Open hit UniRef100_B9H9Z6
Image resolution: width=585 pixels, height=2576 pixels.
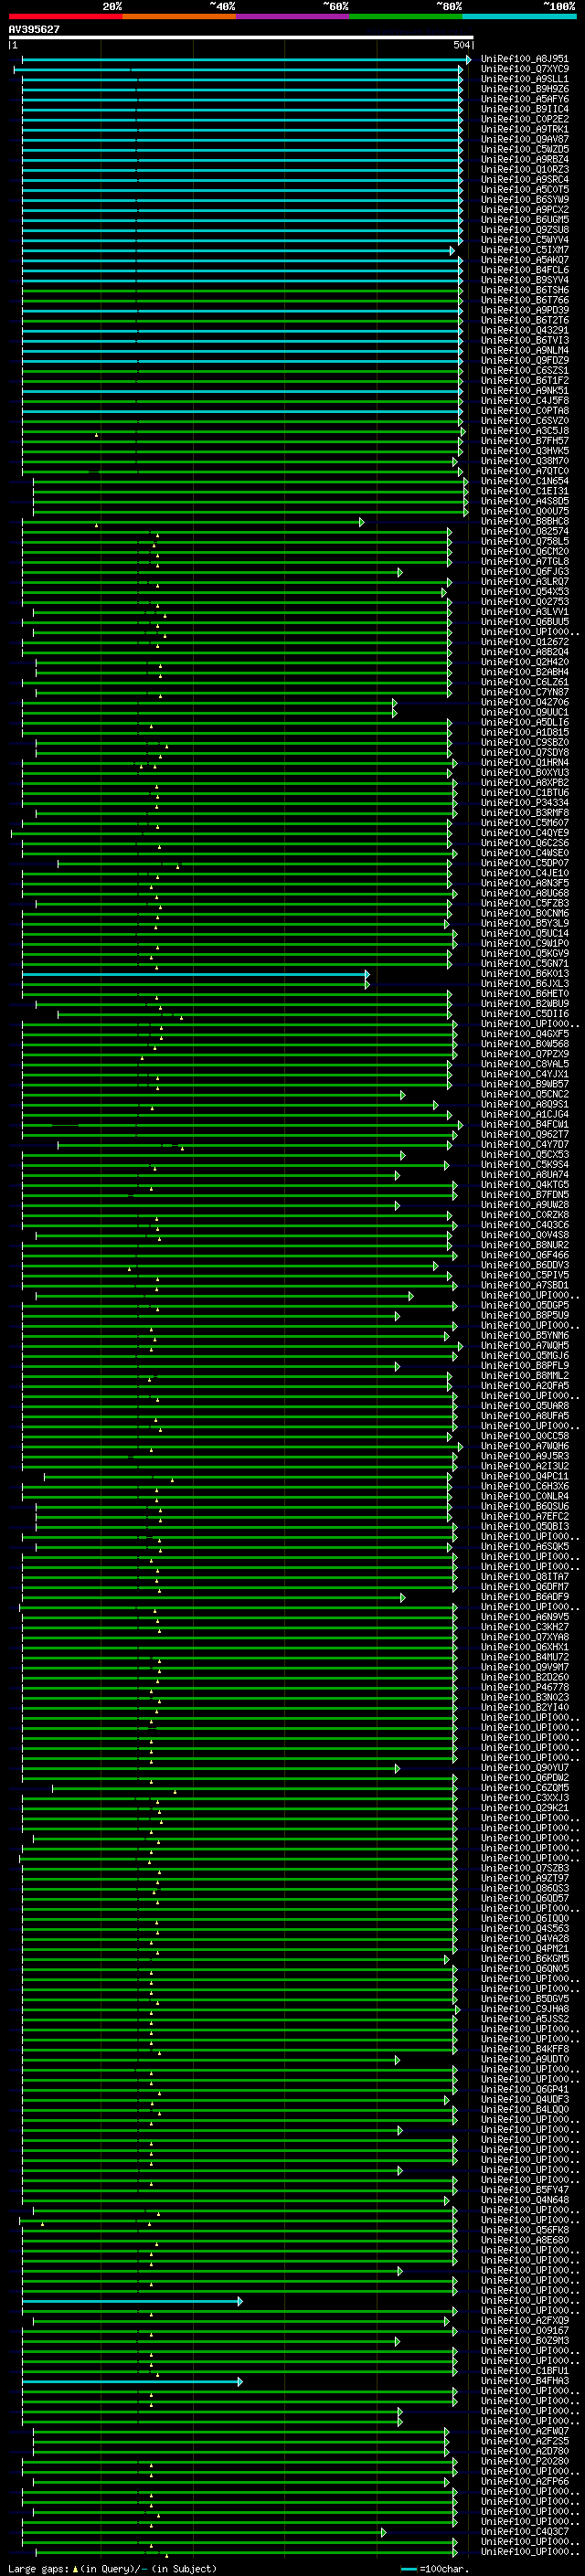[524, 89]
